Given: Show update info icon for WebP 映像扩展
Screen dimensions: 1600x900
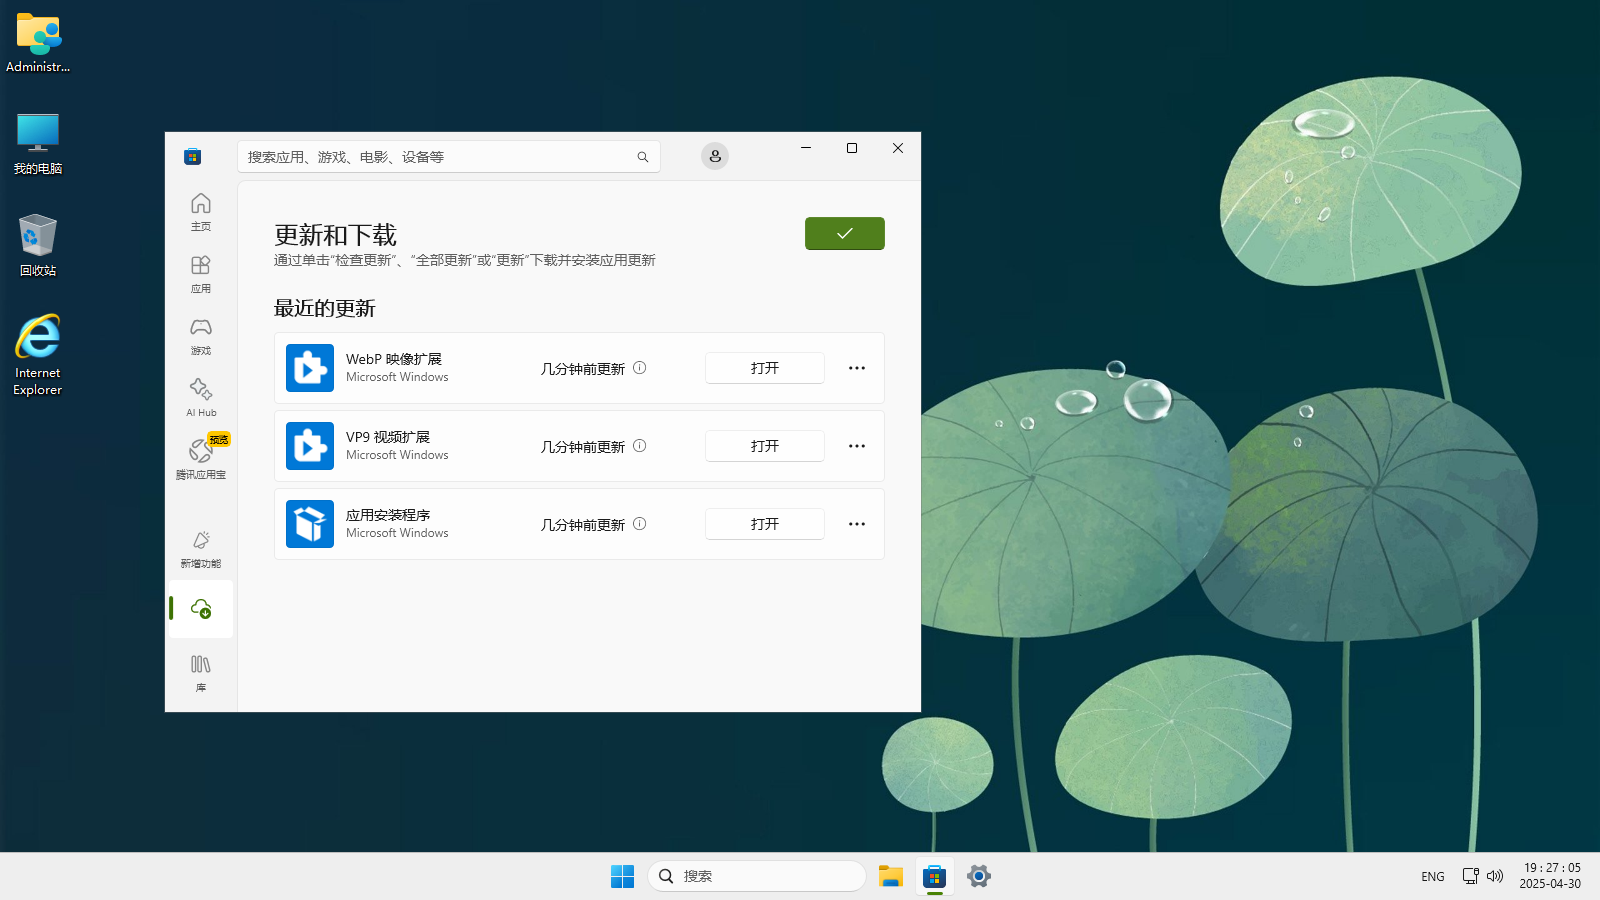Looking at the screenshot, I should tap(640, 368).
